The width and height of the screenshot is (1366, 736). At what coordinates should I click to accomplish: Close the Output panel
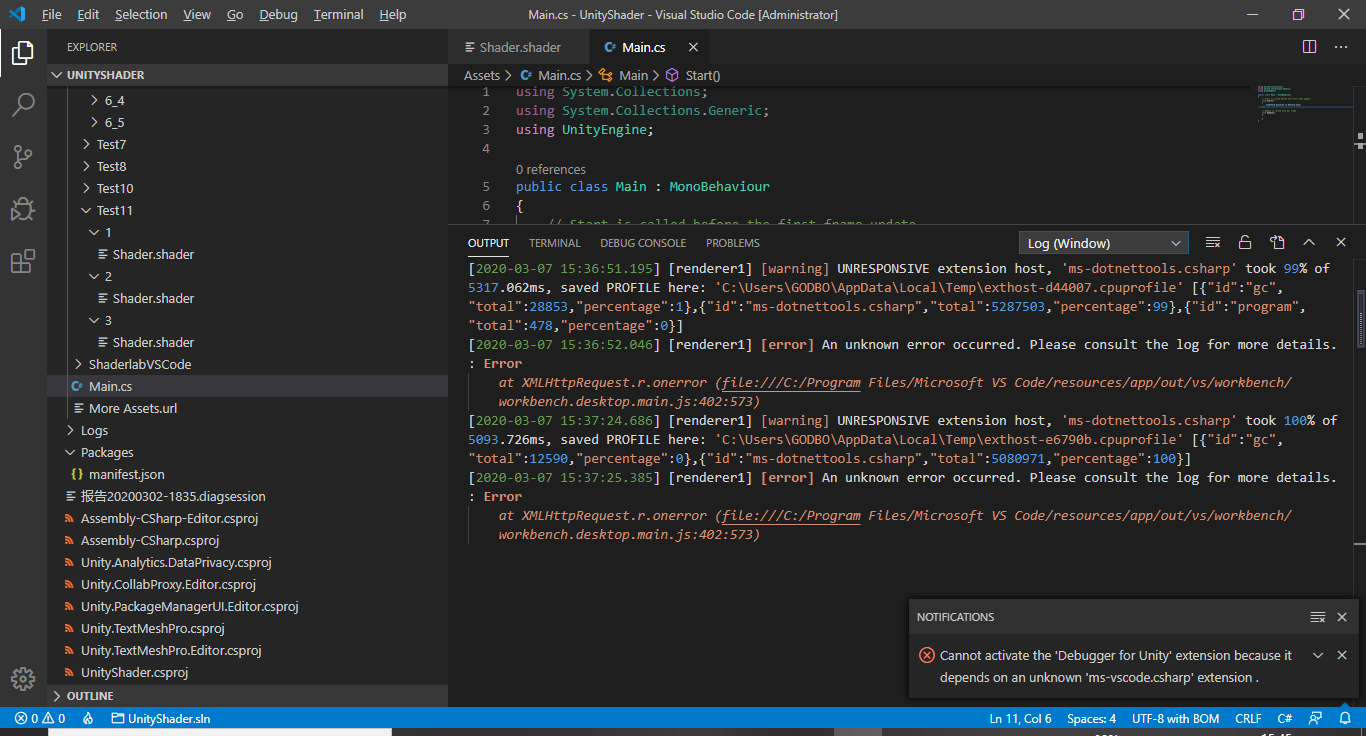(1341, 242)
